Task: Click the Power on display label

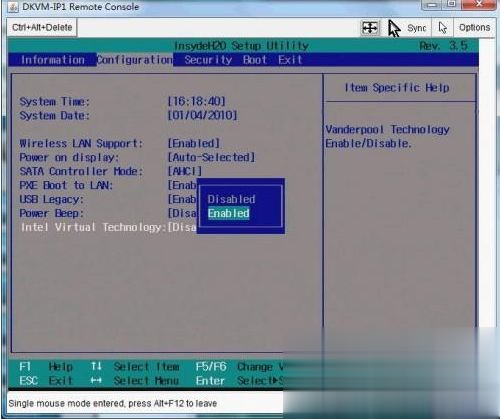Action: (x=69, y=157)
